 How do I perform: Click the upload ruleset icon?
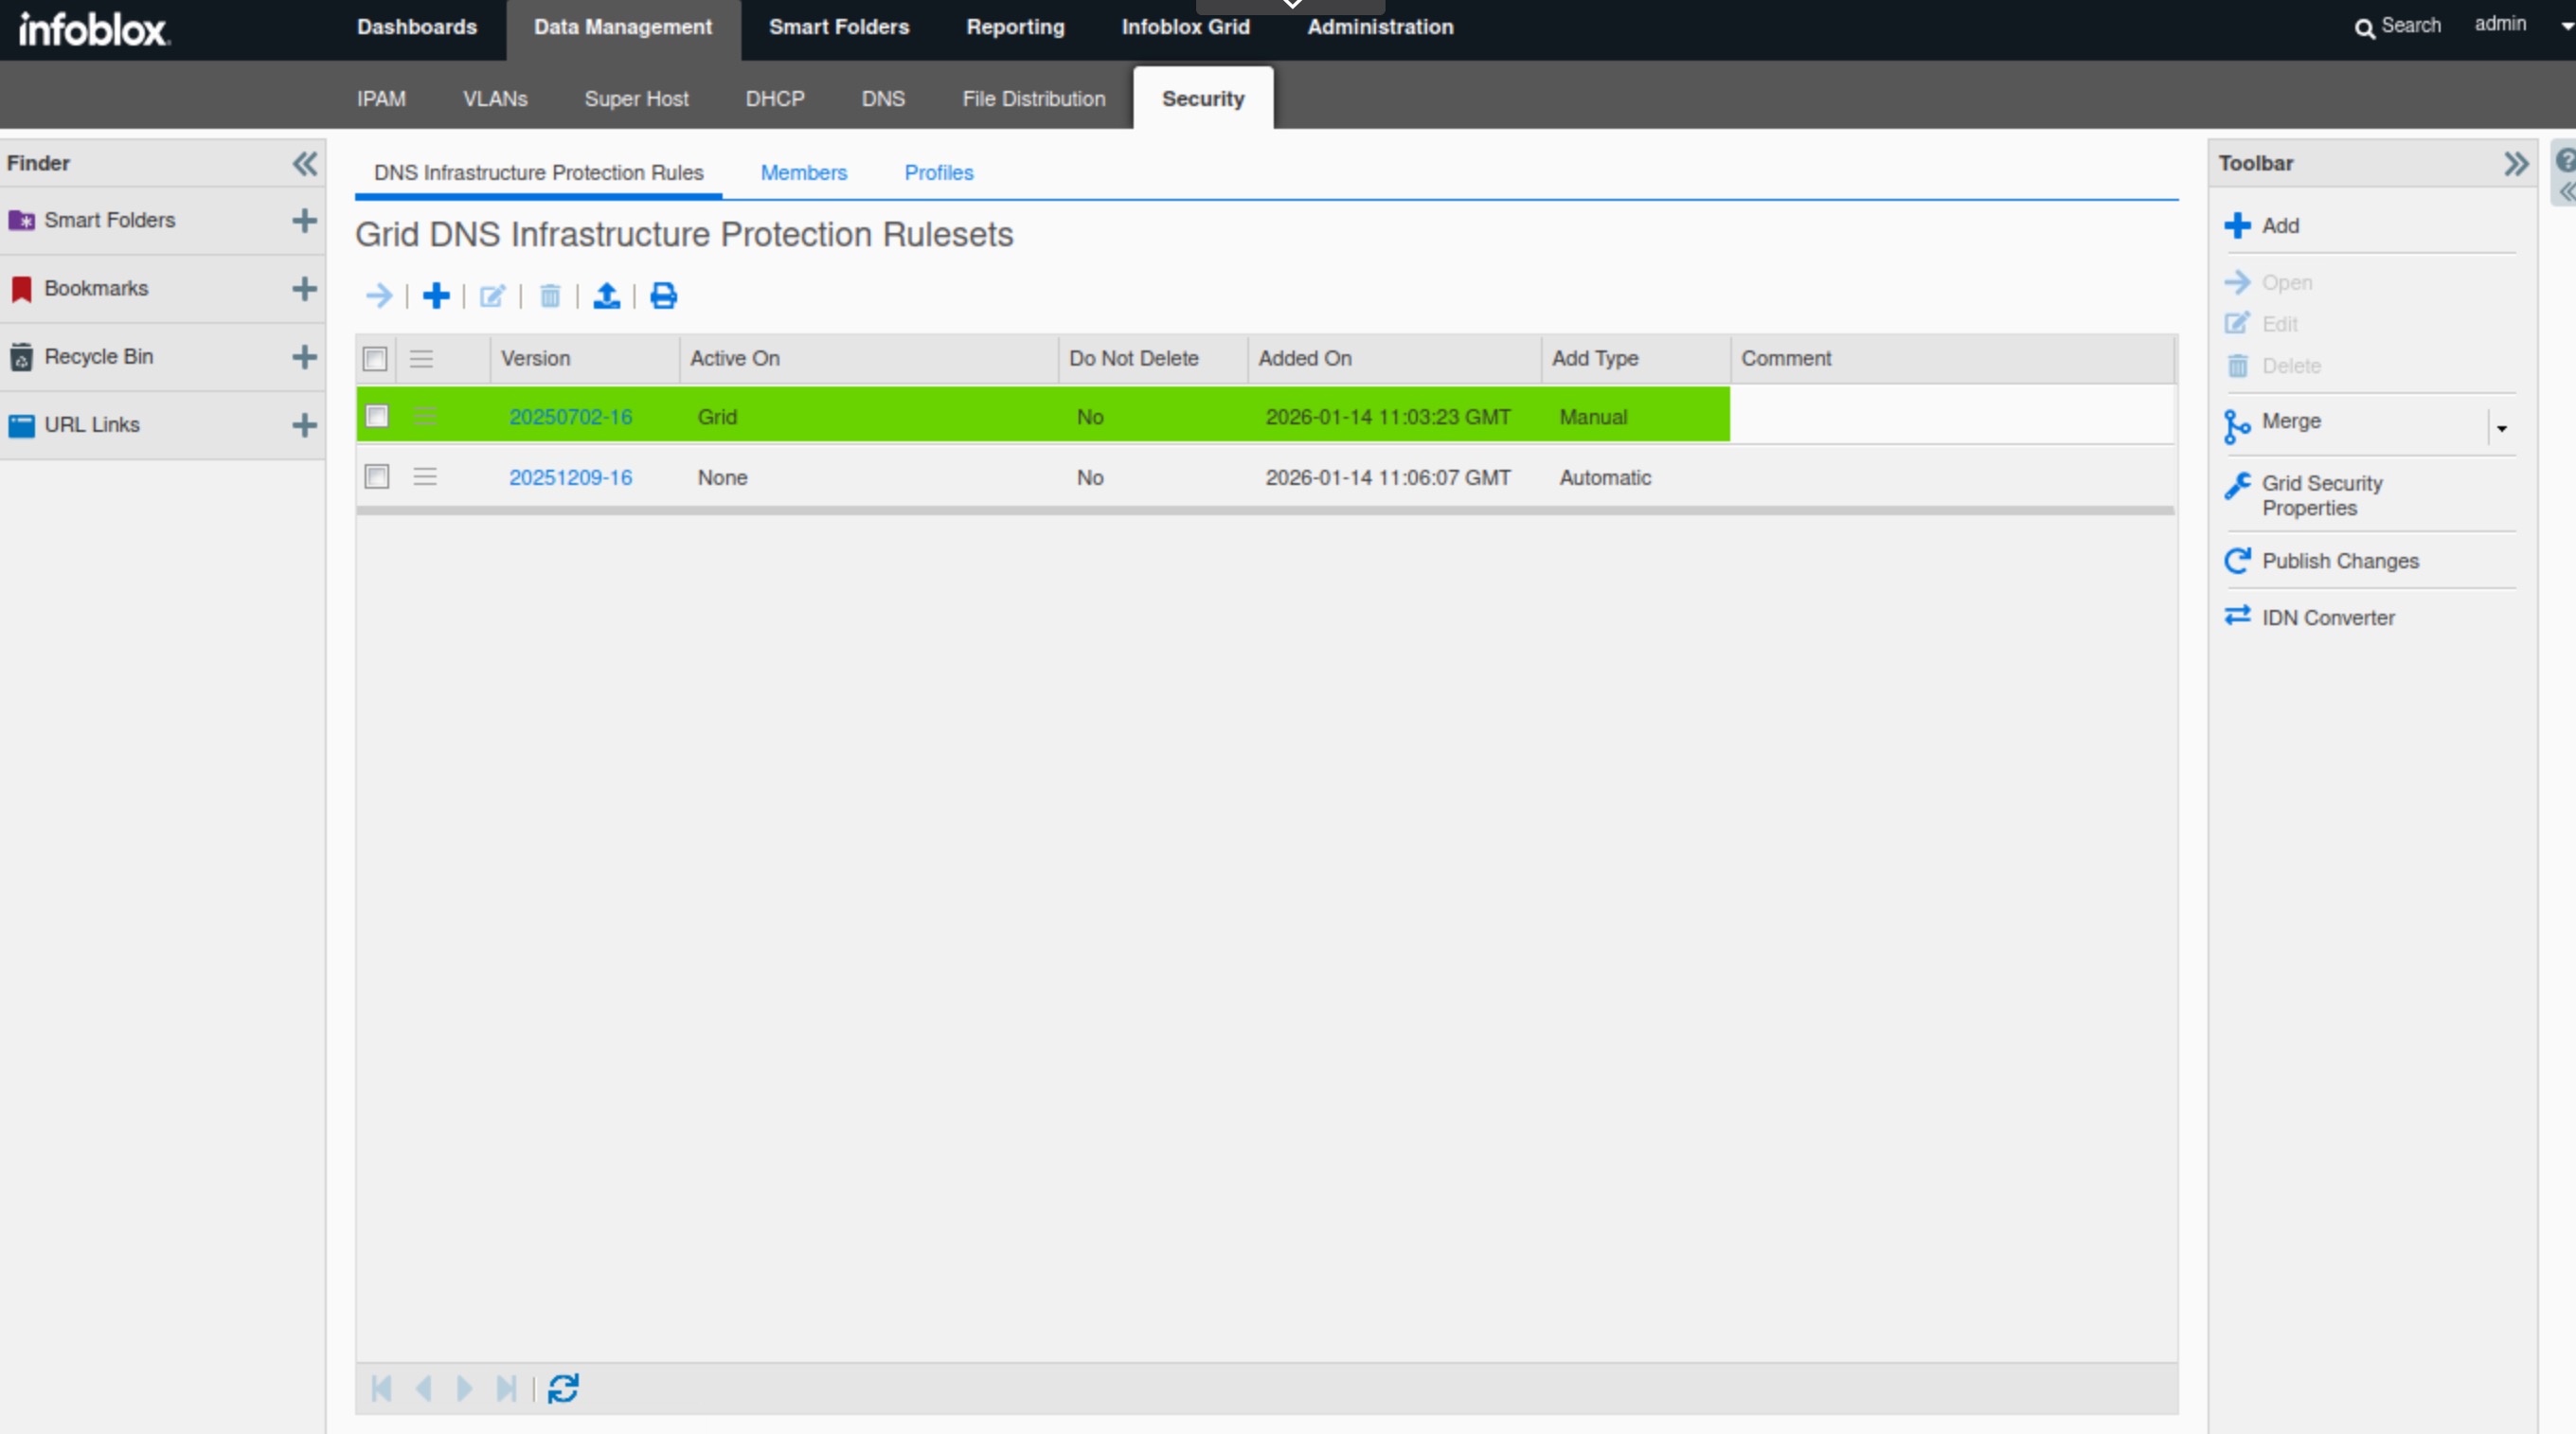click(x=606, y=296)
